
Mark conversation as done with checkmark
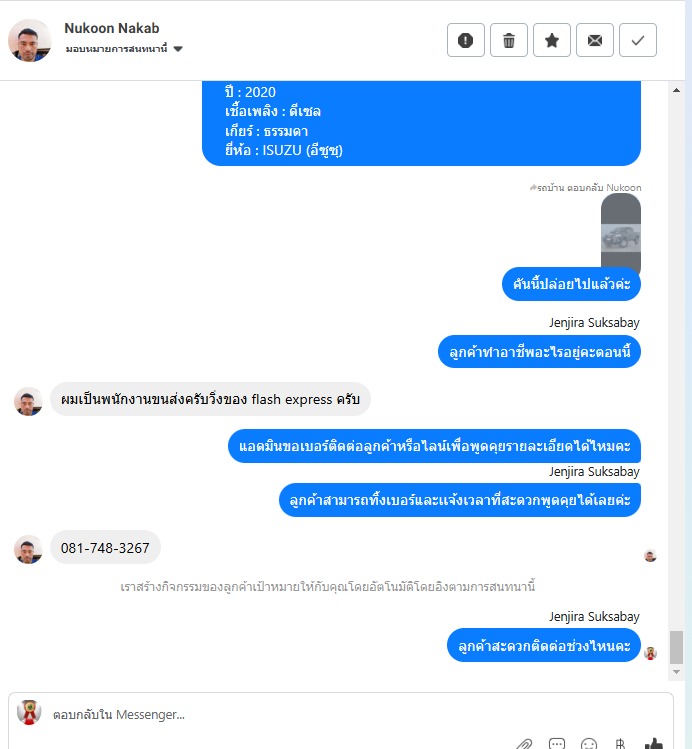[x=638, y=40]
